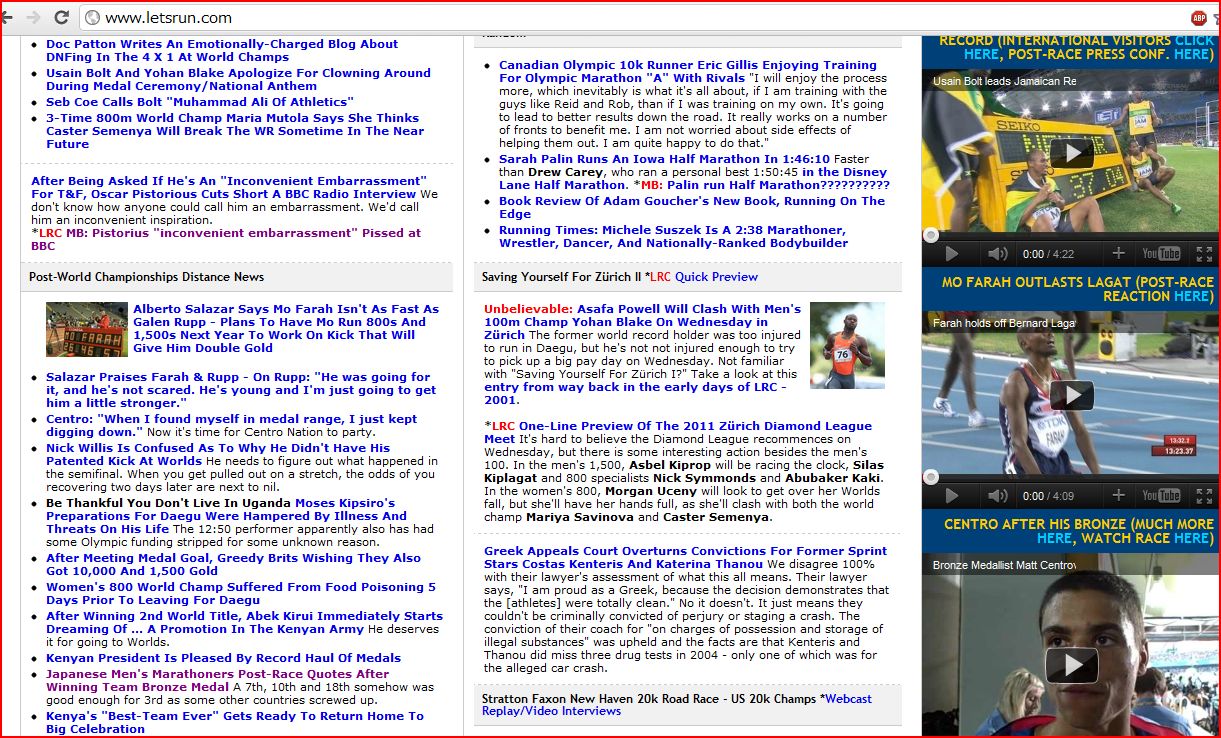Open Alberto Salazar Says Mo Farah article
The image size is (1221, 738).
click(286, 329)
